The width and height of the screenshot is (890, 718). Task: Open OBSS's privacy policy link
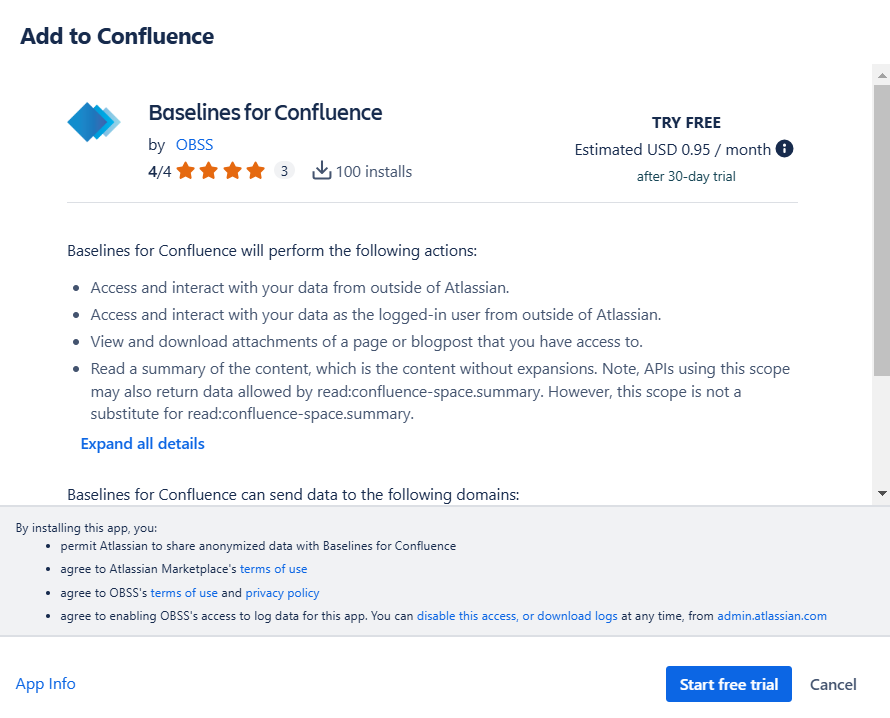click(282, 593)
